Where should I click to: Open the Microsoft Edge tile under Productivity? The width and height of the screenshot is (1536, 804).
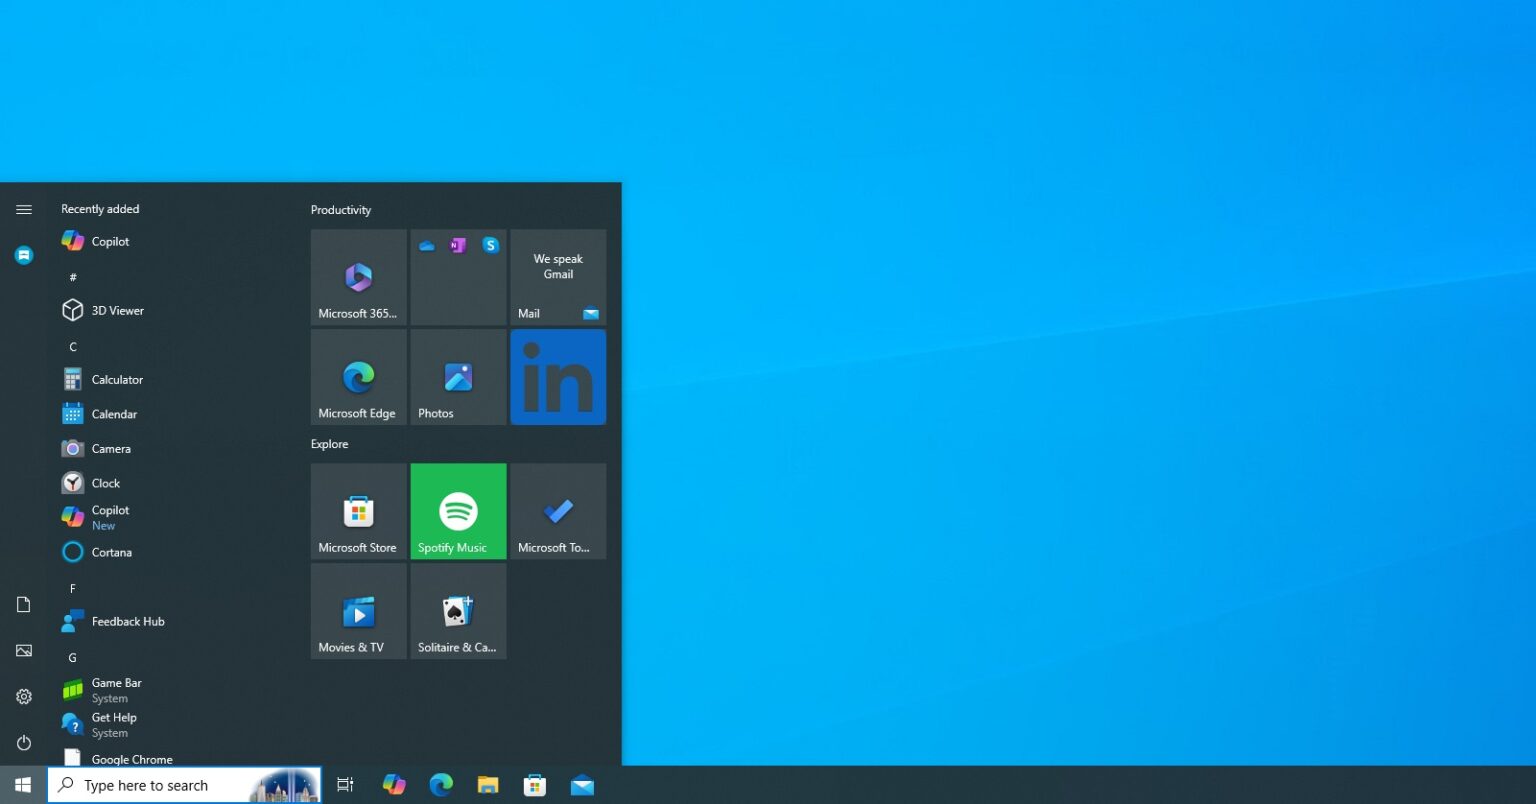[x=357, y=377]
